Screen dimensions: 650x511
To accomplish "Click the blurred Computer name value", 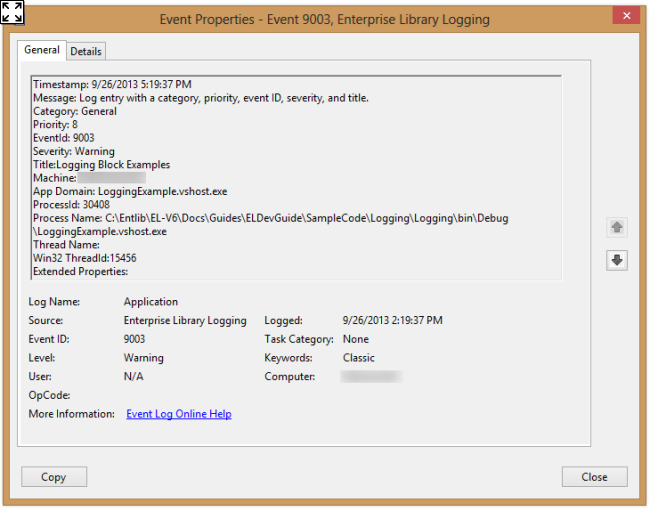I will click(371, 376).
